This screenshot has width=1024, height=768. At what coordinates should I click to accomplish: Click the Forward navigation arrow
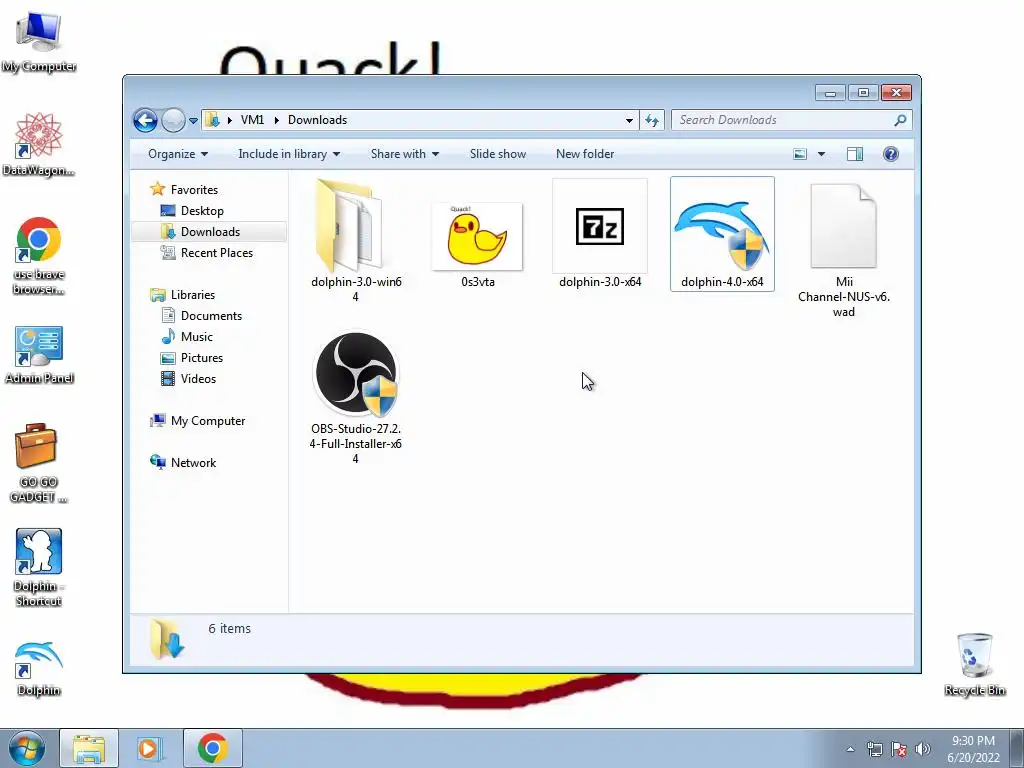pos(173,120)
